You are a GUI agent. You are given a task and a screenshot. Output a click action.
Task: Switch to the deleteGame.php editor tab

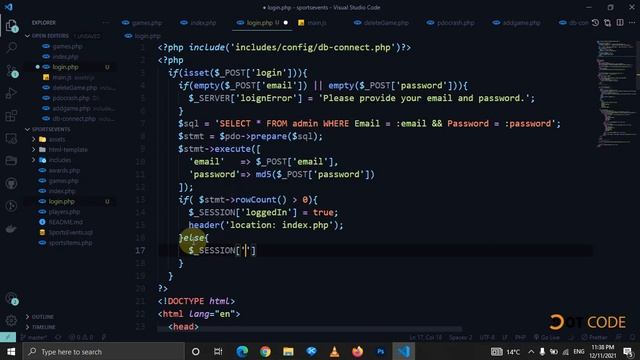(x=382, y=23)
